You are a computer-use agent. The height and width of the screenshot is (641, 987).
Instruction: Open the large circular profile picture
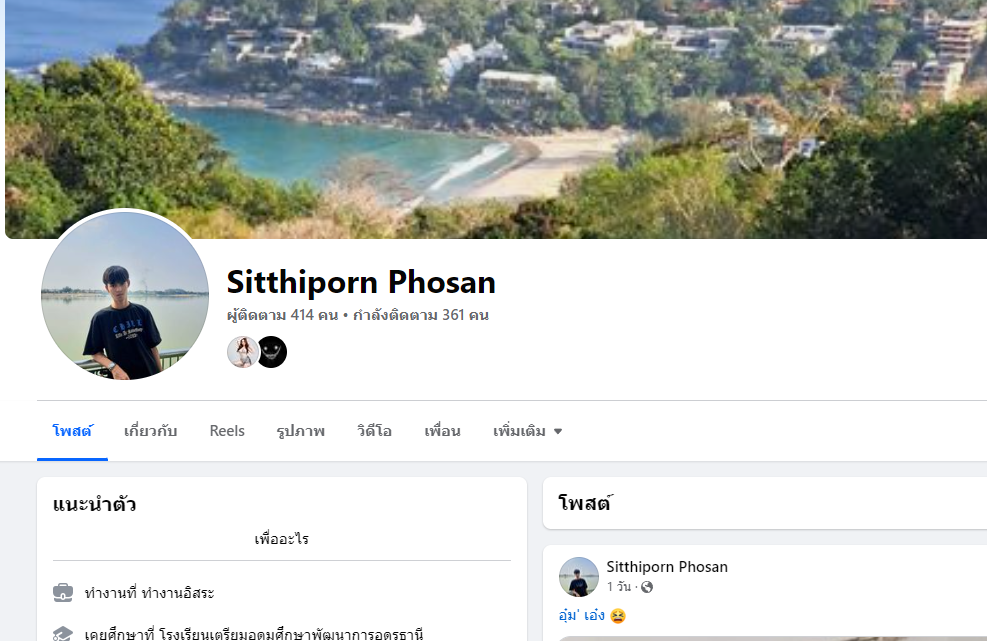click(125, 295)
